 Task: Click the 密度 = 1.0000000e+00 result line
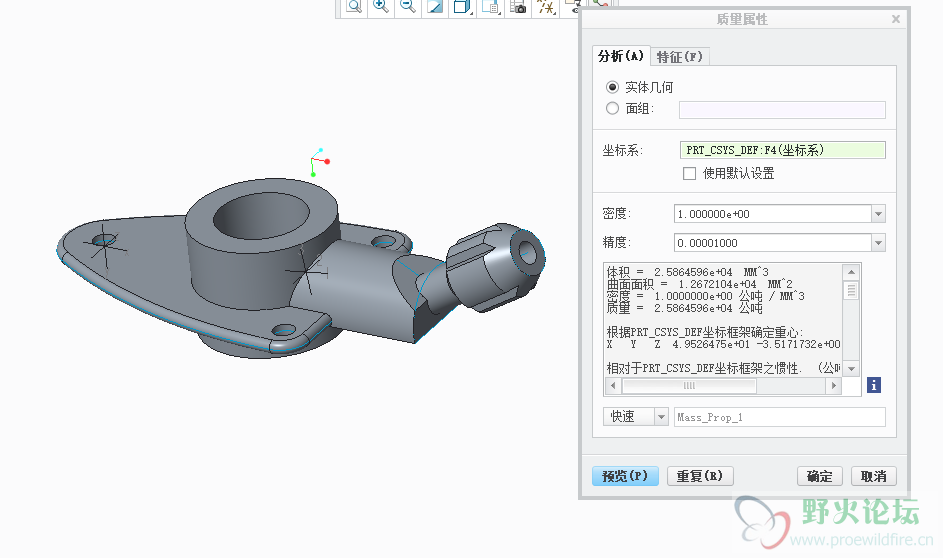pyautogui.click(x=705, y=296)
